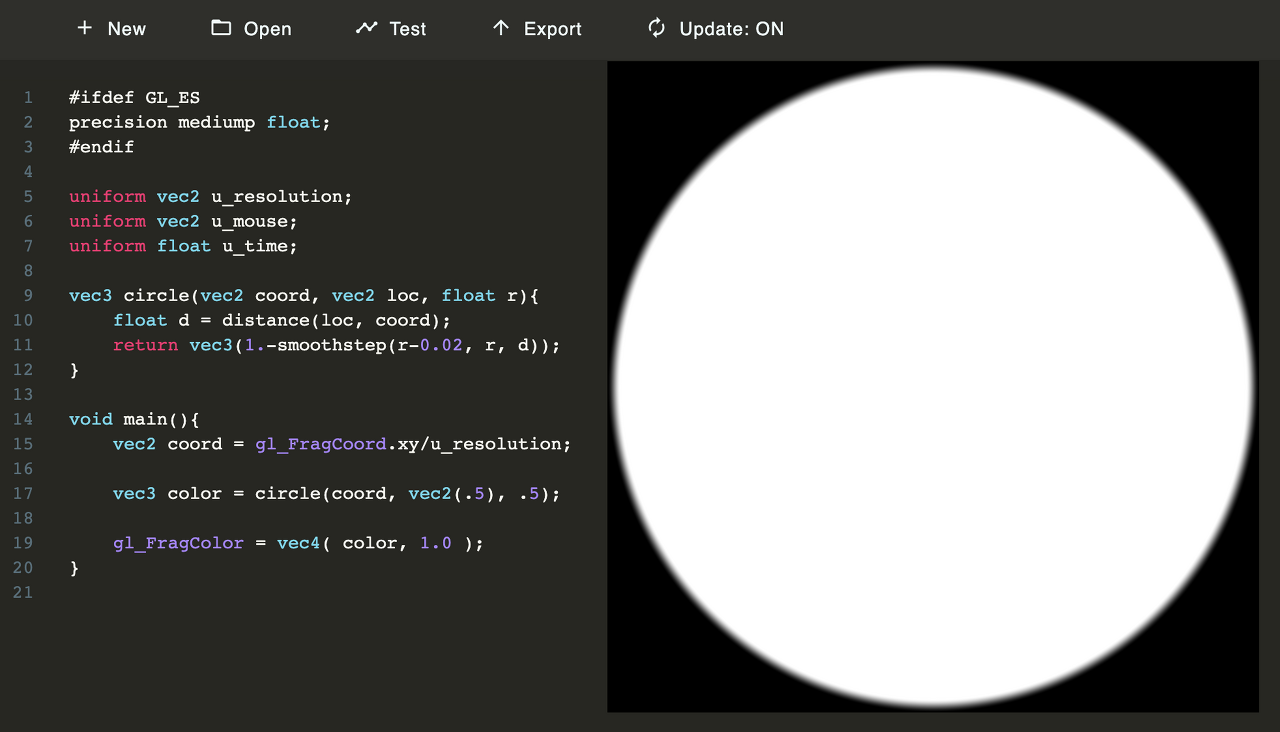Toggle auto update via Update: ON text
1280x732 pixels.
point(732,29)
